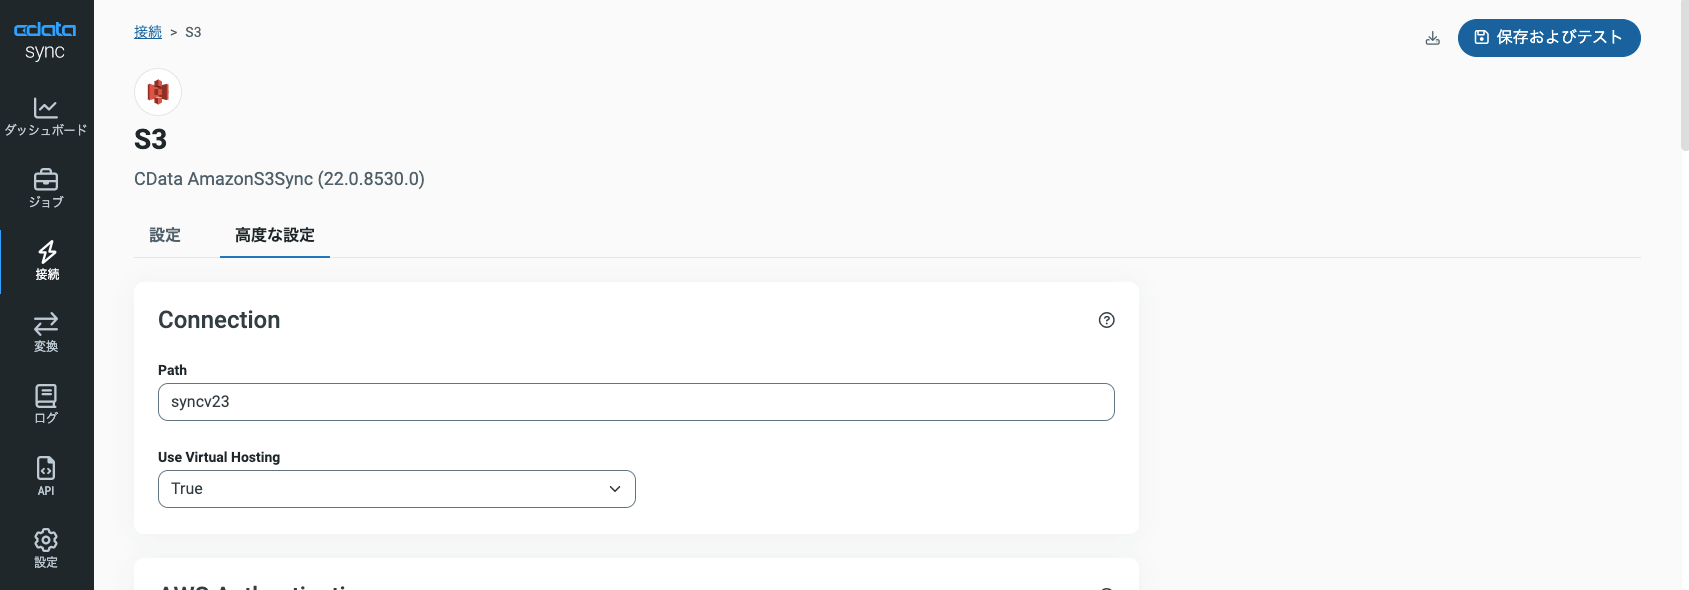View the ログ logs page
The width and height of the screenshot is (1689, 590).
(x=46, y=405)
